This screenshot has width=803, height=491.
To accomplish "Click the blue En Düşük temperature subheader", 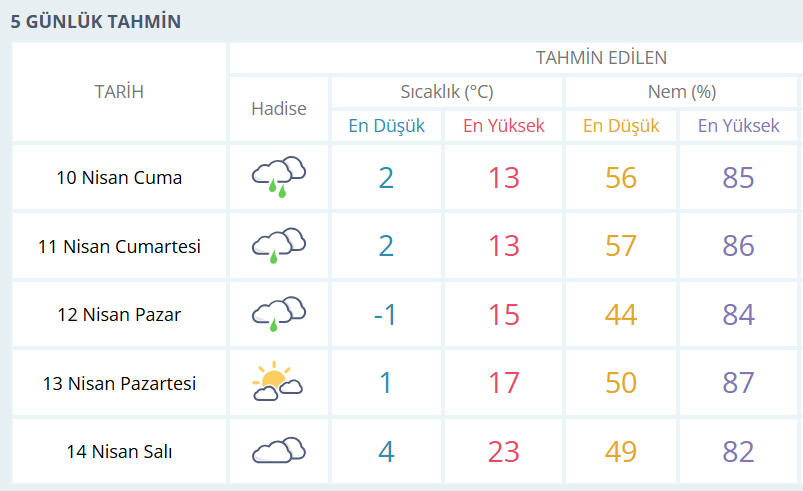I will (x=386, y=126).
